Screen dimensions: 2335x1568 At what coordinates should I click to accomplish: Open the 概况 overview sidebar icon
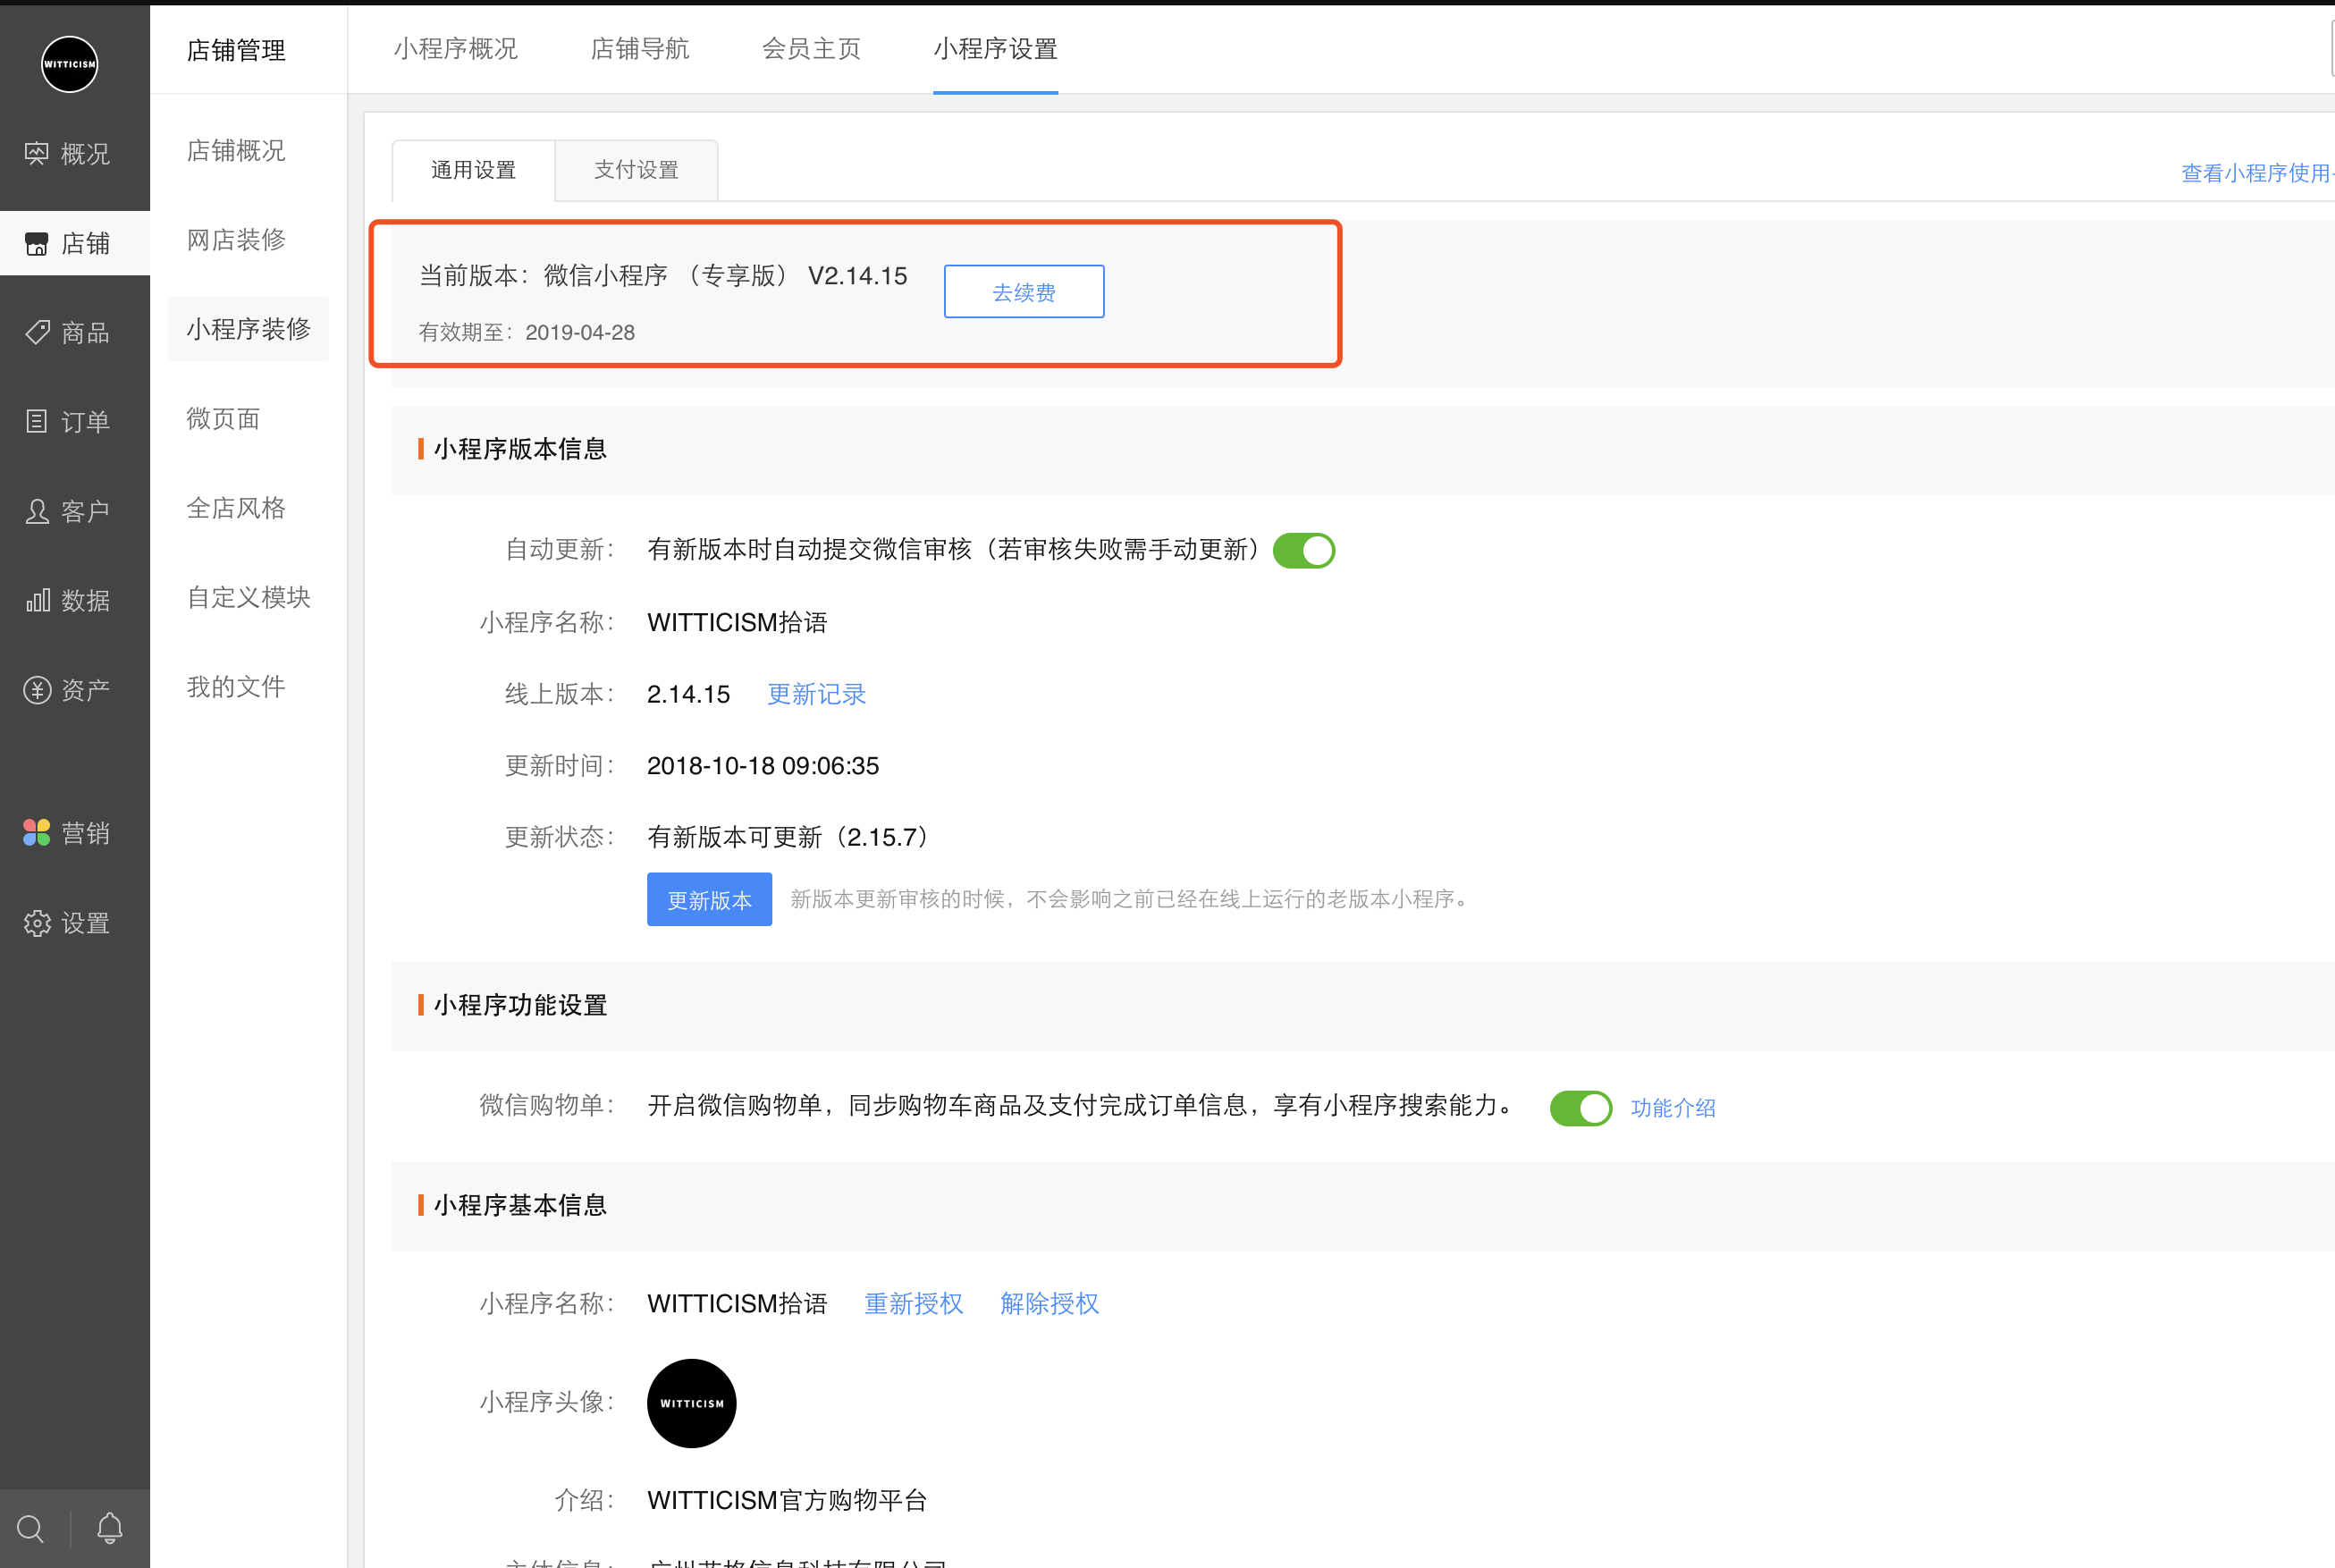pos(37,154)
